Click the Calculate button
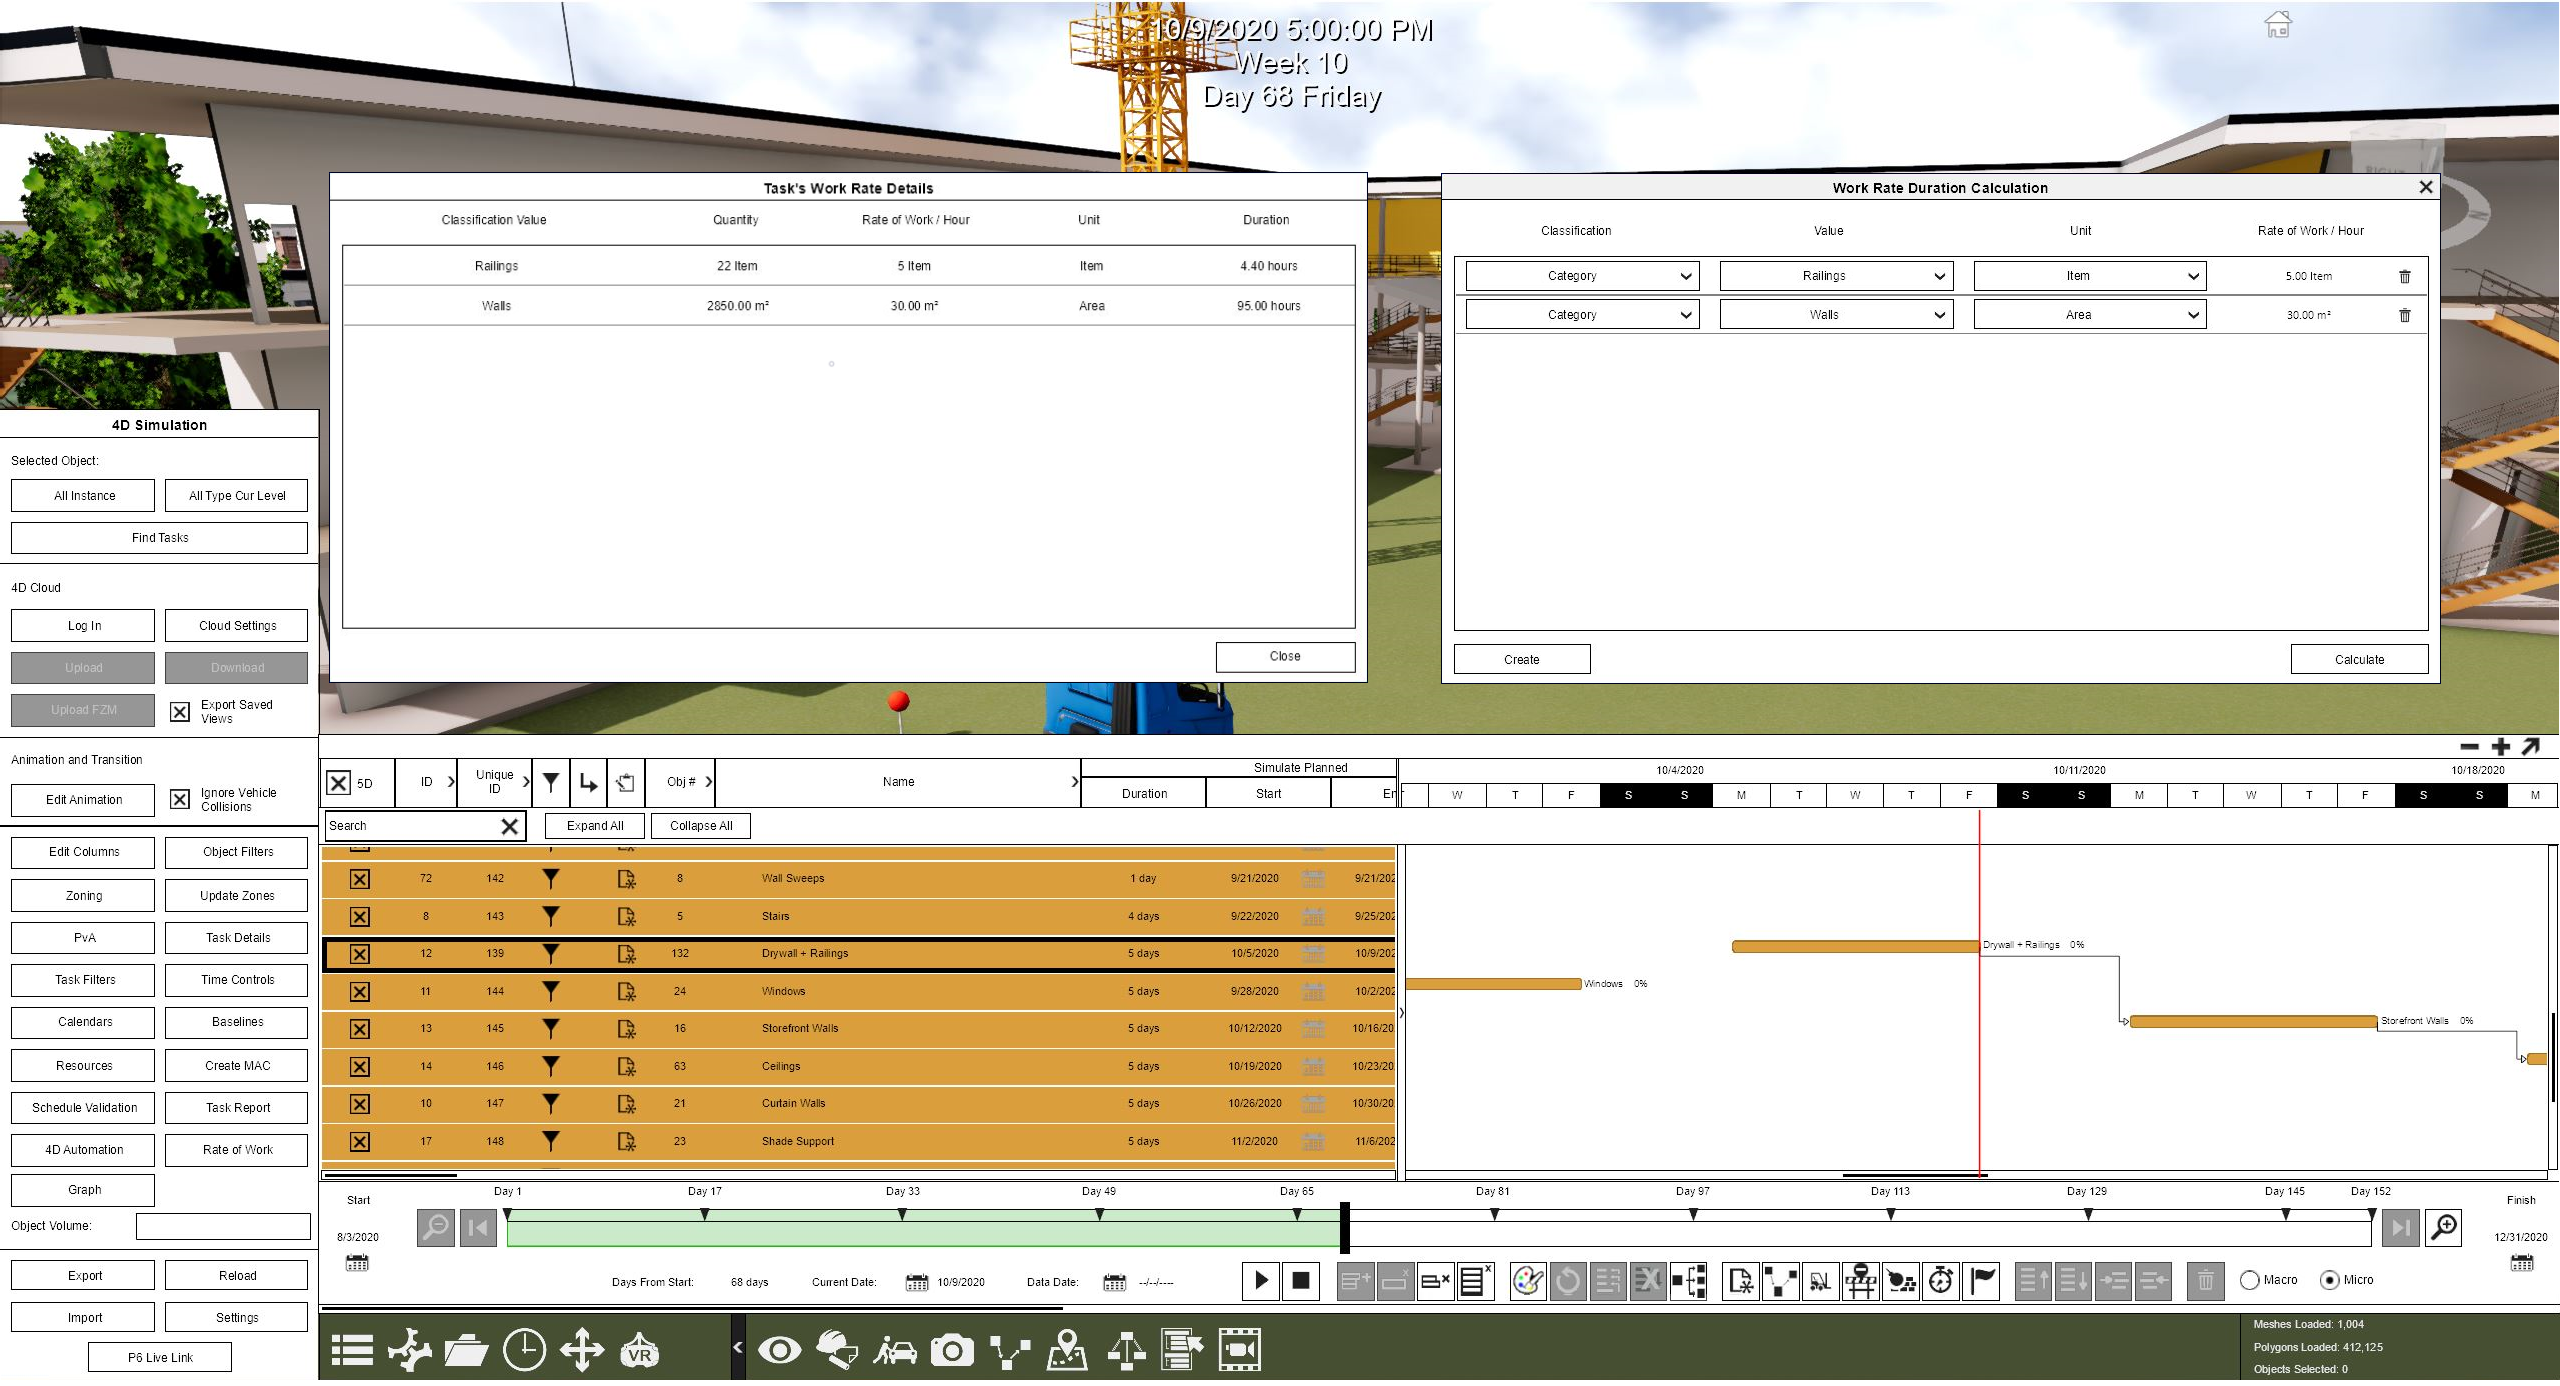The width and height of the screenshot is (2560, 1386). coord(2359,660)
